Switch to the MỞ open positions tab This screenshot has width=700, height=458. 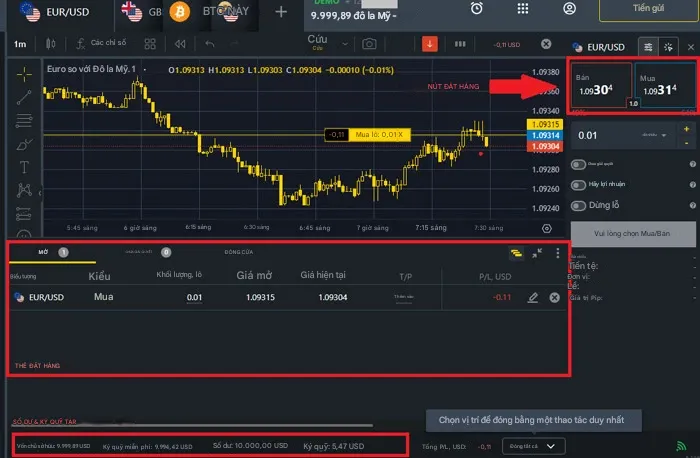52,252
